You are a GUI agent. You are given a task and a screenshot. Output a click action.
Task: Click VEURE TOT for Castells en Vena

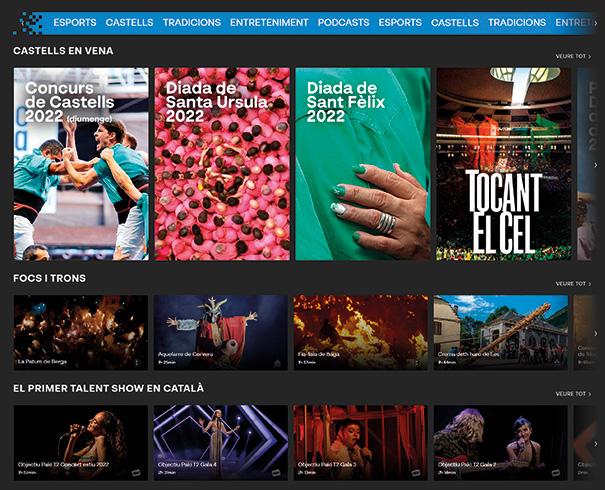(x=573, y=56)
